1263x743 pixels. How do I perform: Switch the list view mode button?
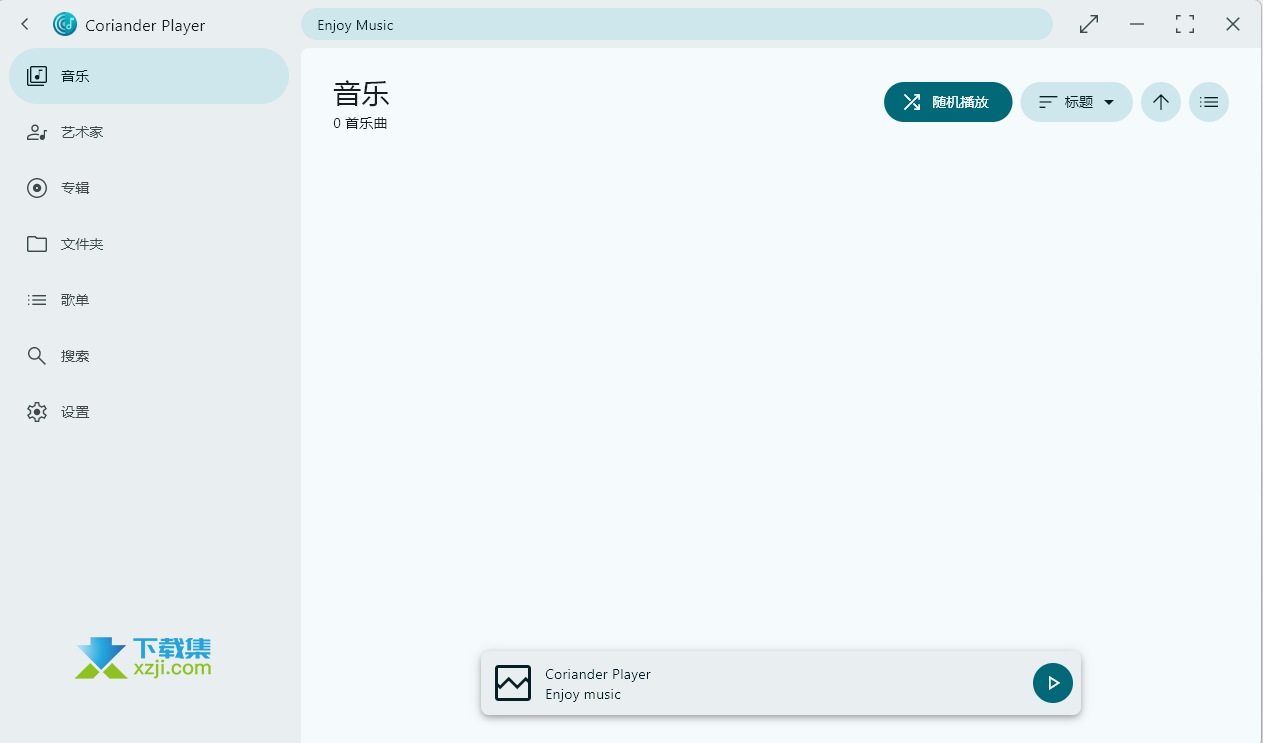(1208, 102)
